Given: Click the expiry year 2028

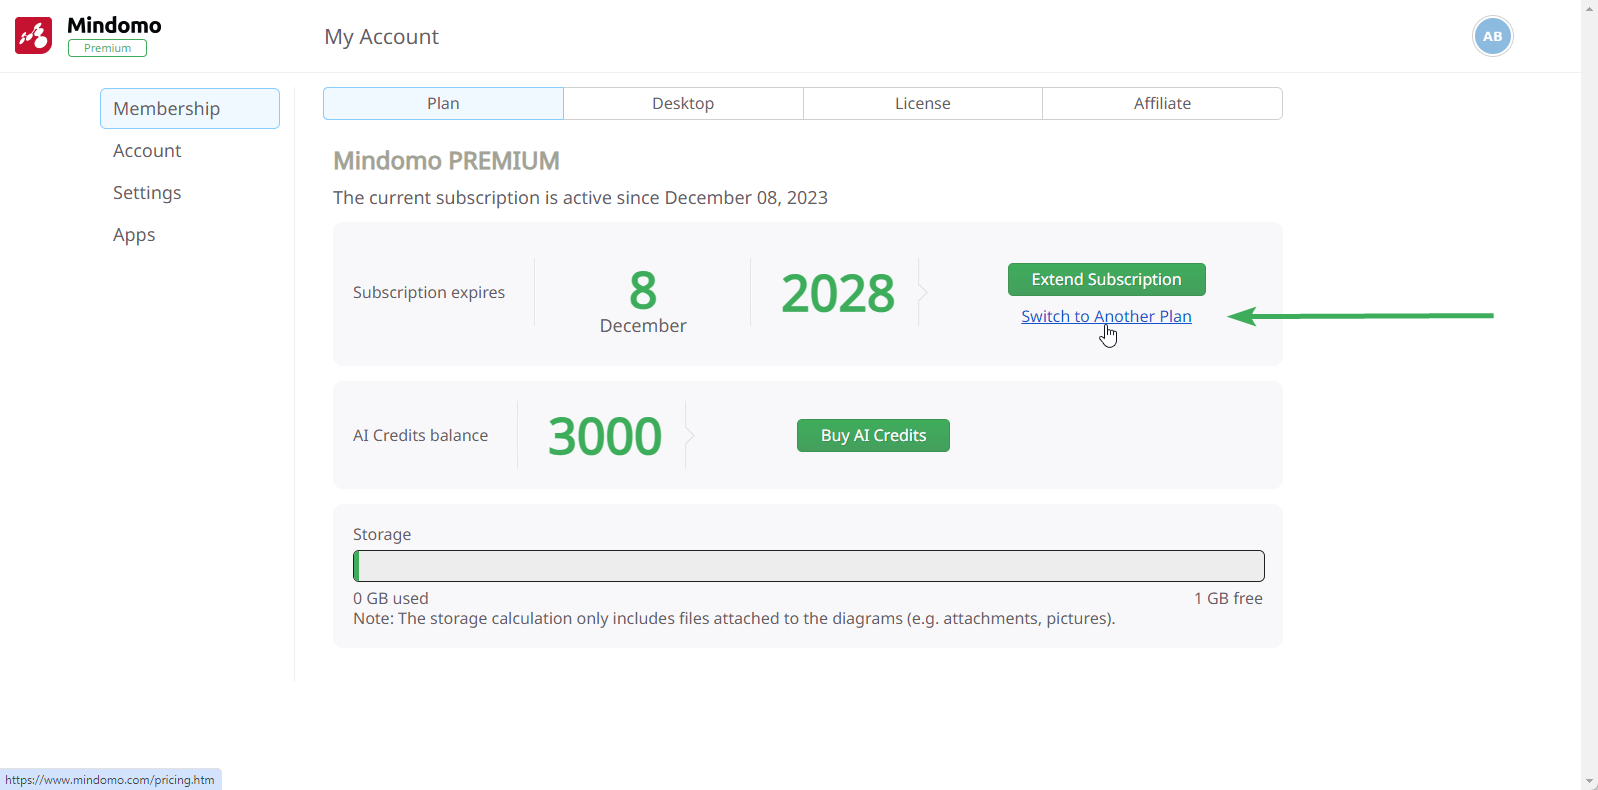Looking at the screenshot, I should coord(838,294).
